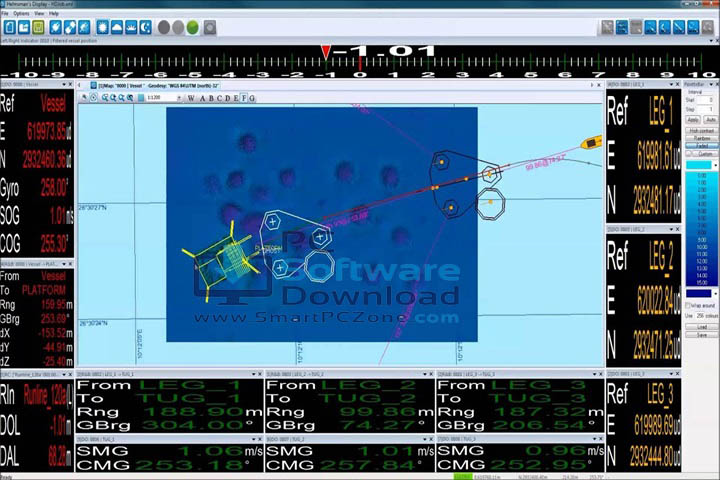Toggle map view preset E

point(236,98)
